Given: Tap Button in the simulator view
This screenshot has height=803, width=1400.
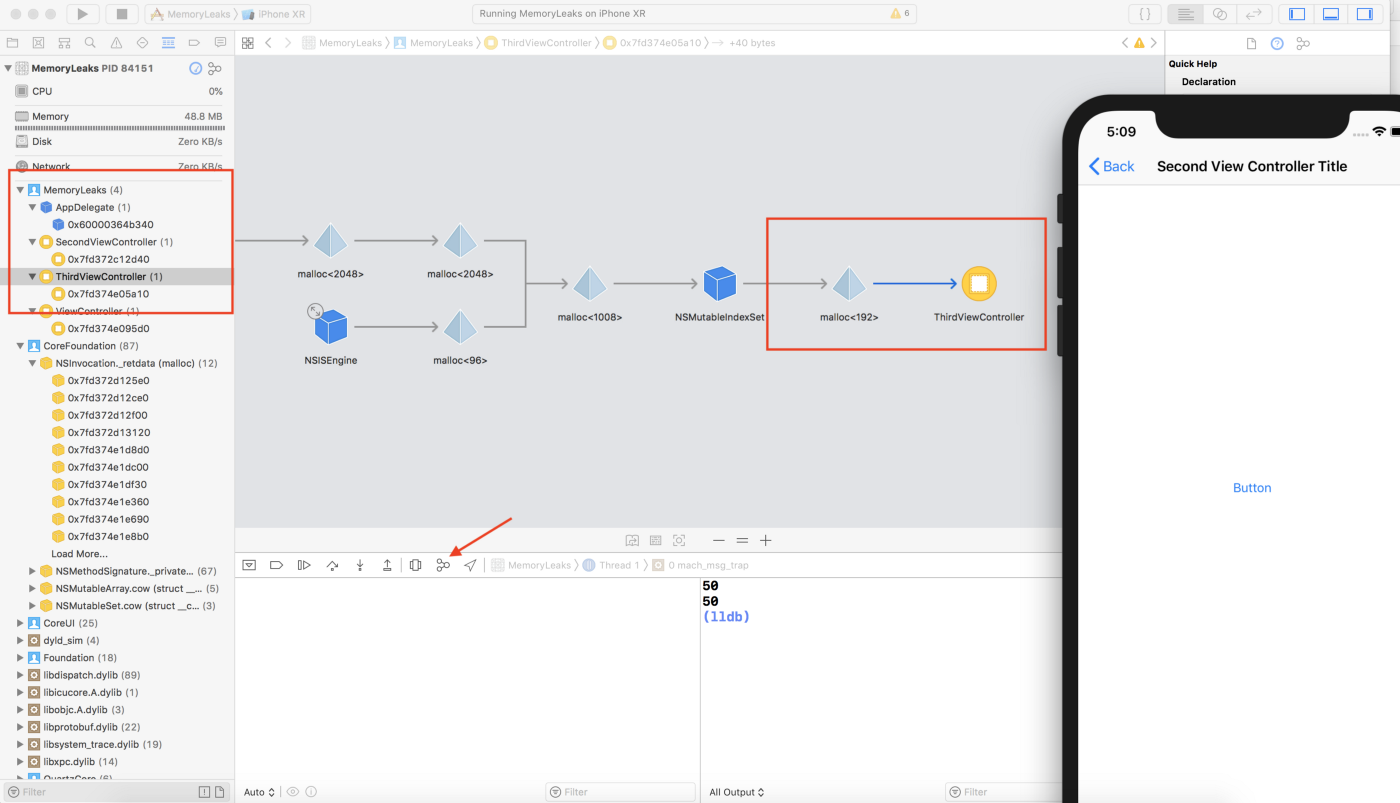Looking at the screenshot, I should pyautogui.click(x=1252, y=488).
